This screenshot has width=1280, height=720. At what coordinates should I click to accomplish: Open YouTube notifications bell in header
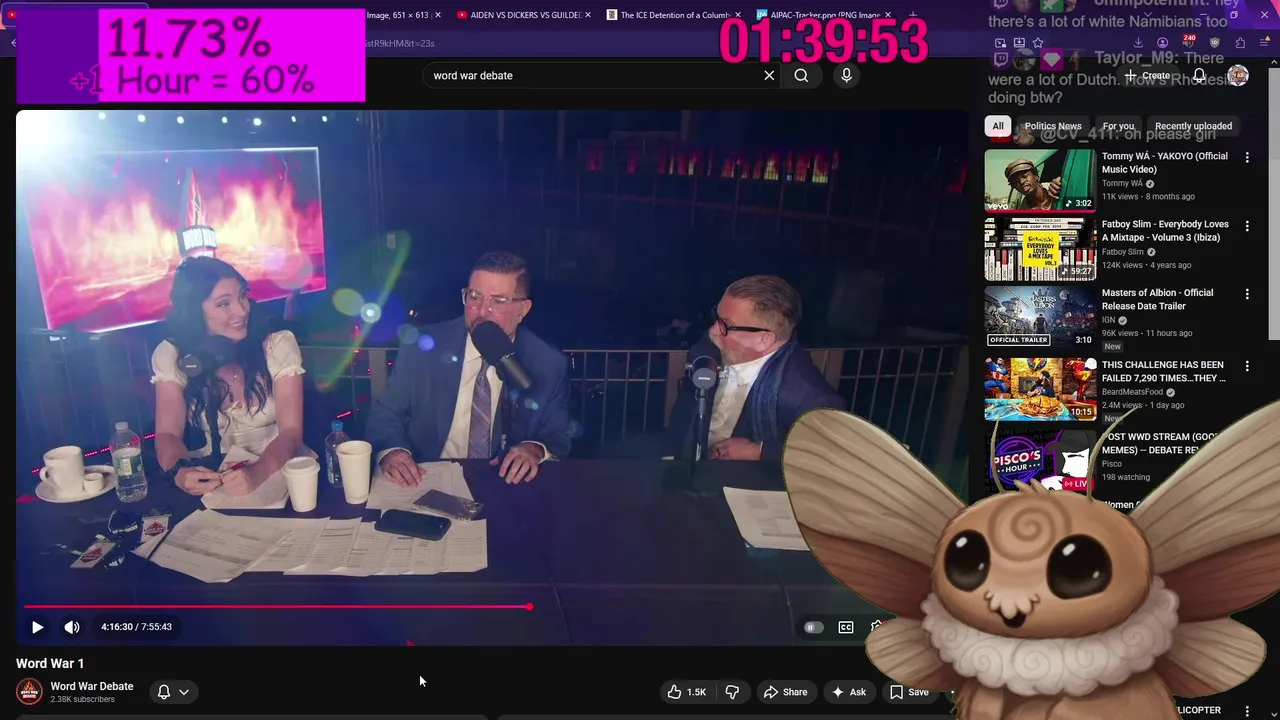1199,75
